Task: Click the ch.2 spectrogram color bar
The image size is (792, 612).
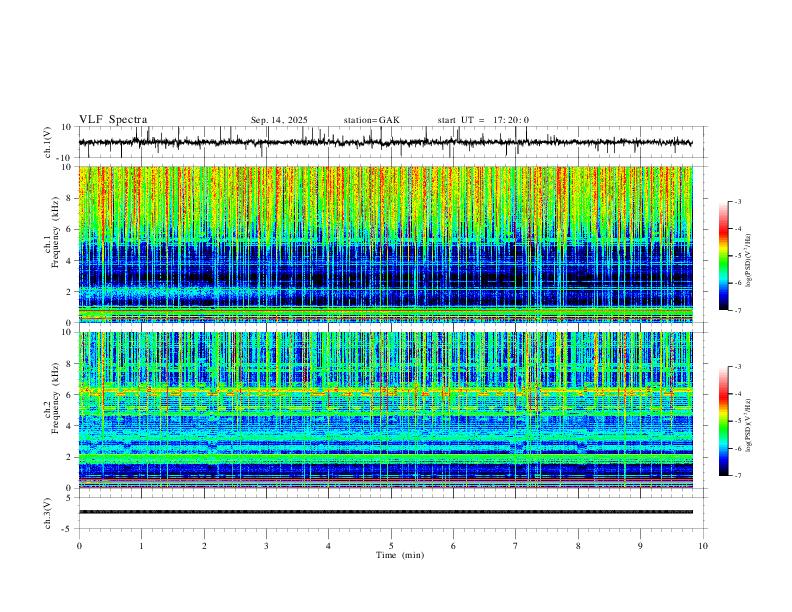Action: coord(723,421)
